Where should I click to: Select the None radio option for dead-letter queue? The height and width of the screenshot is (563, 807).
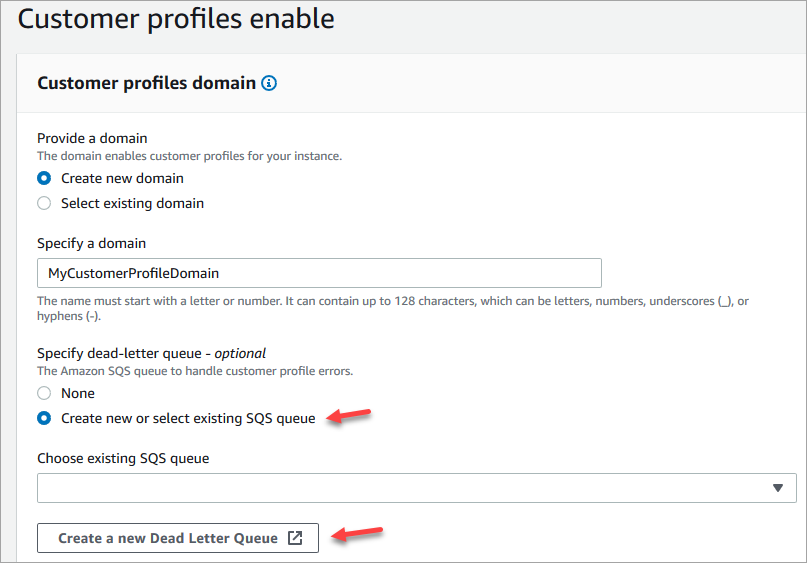tap(44, 394)
